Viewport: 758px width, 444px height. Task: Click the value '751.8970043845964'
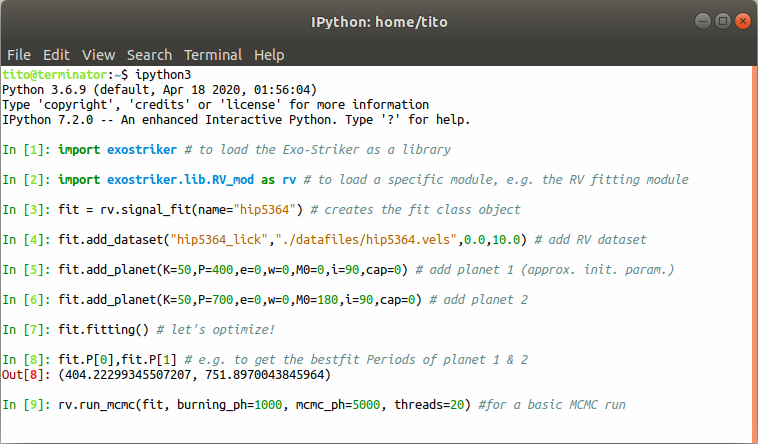(265, 375)
